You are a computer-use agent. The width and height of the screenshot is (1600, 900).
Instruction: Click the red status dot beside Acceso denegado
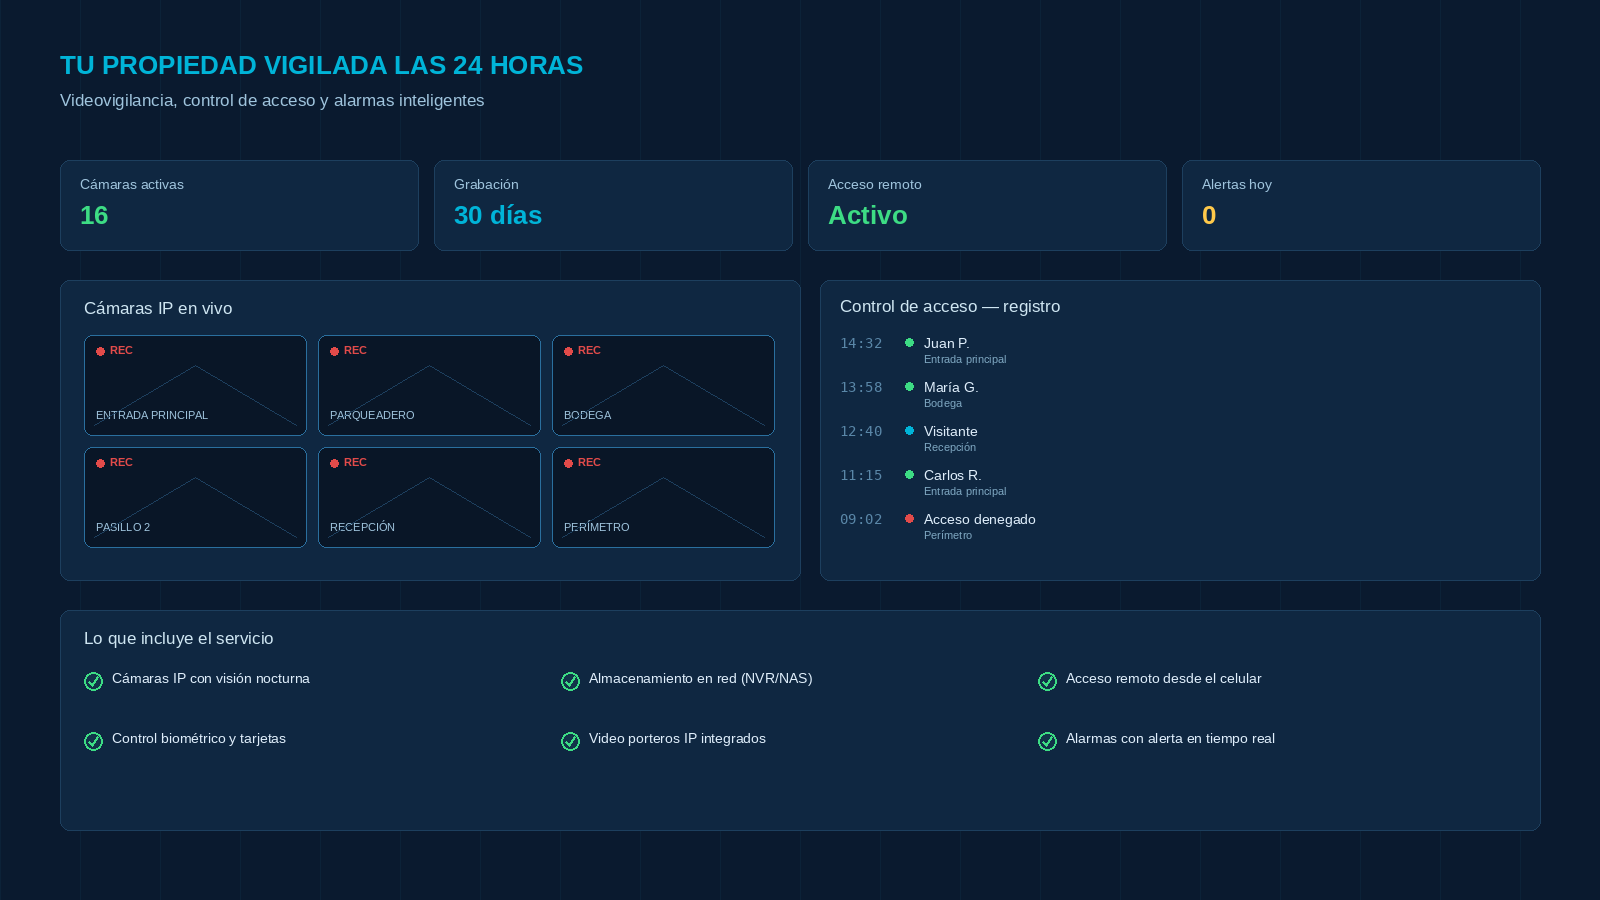[909, 519]
